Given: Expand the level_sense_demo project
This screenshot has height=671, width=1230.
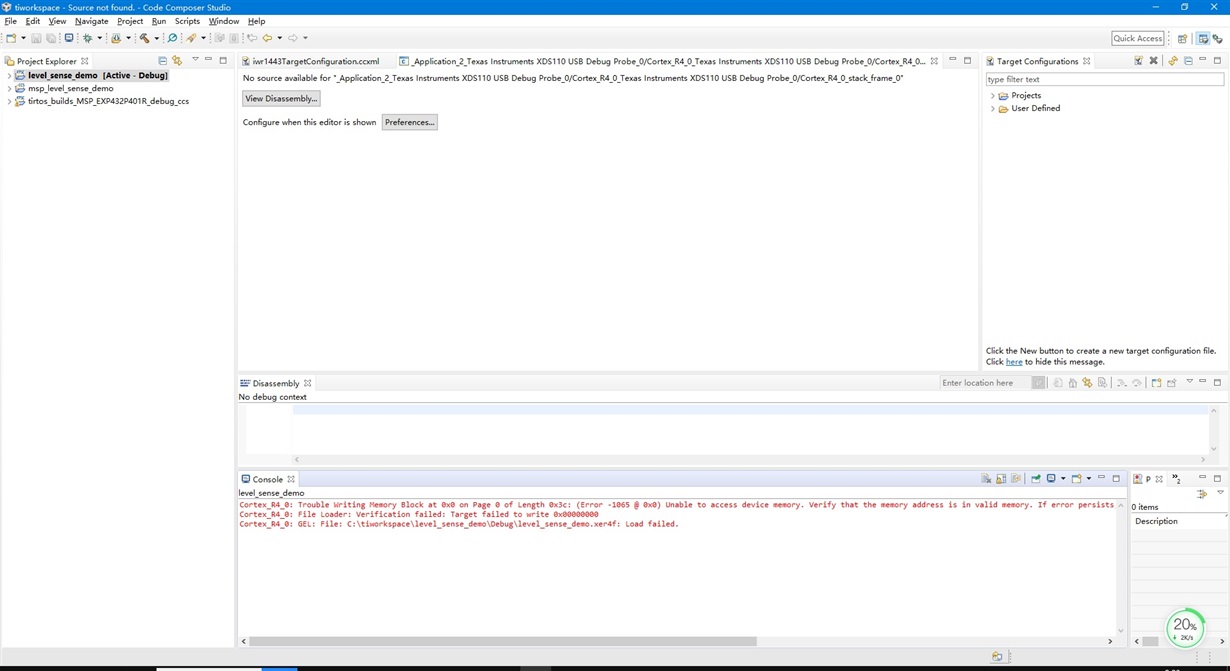Looking at the screenshot, I should coord(9,75).
